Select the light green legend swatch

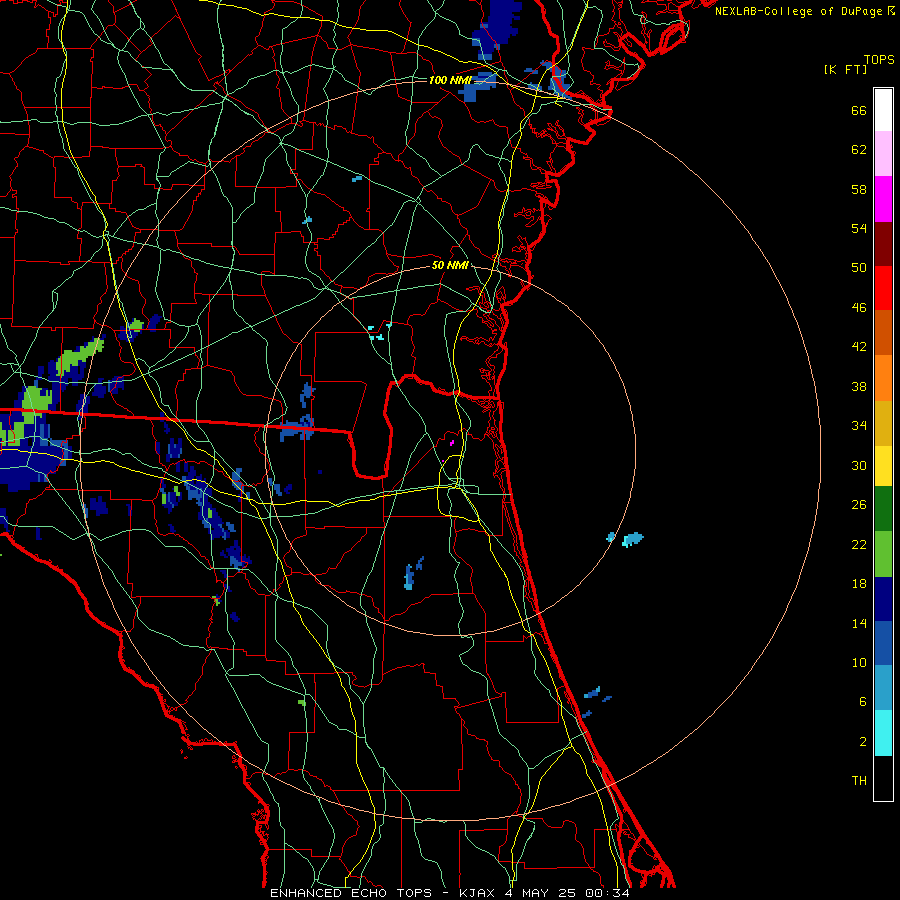[x=883, y=554]
